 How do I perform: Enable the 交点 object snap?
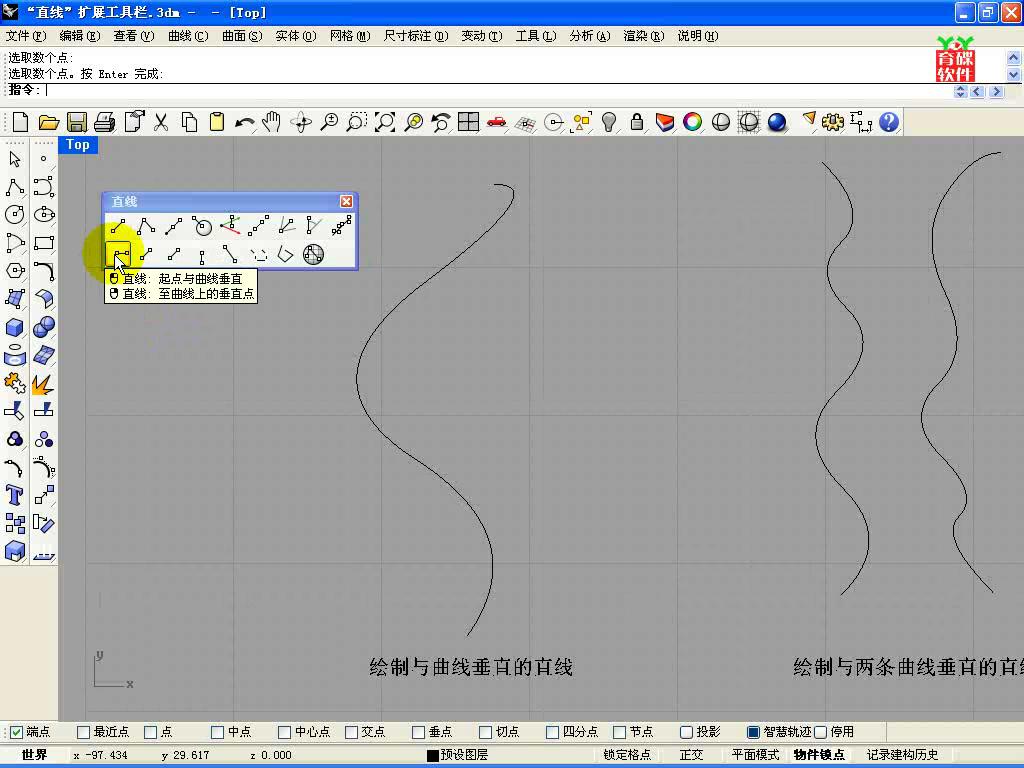coord(365,732)
